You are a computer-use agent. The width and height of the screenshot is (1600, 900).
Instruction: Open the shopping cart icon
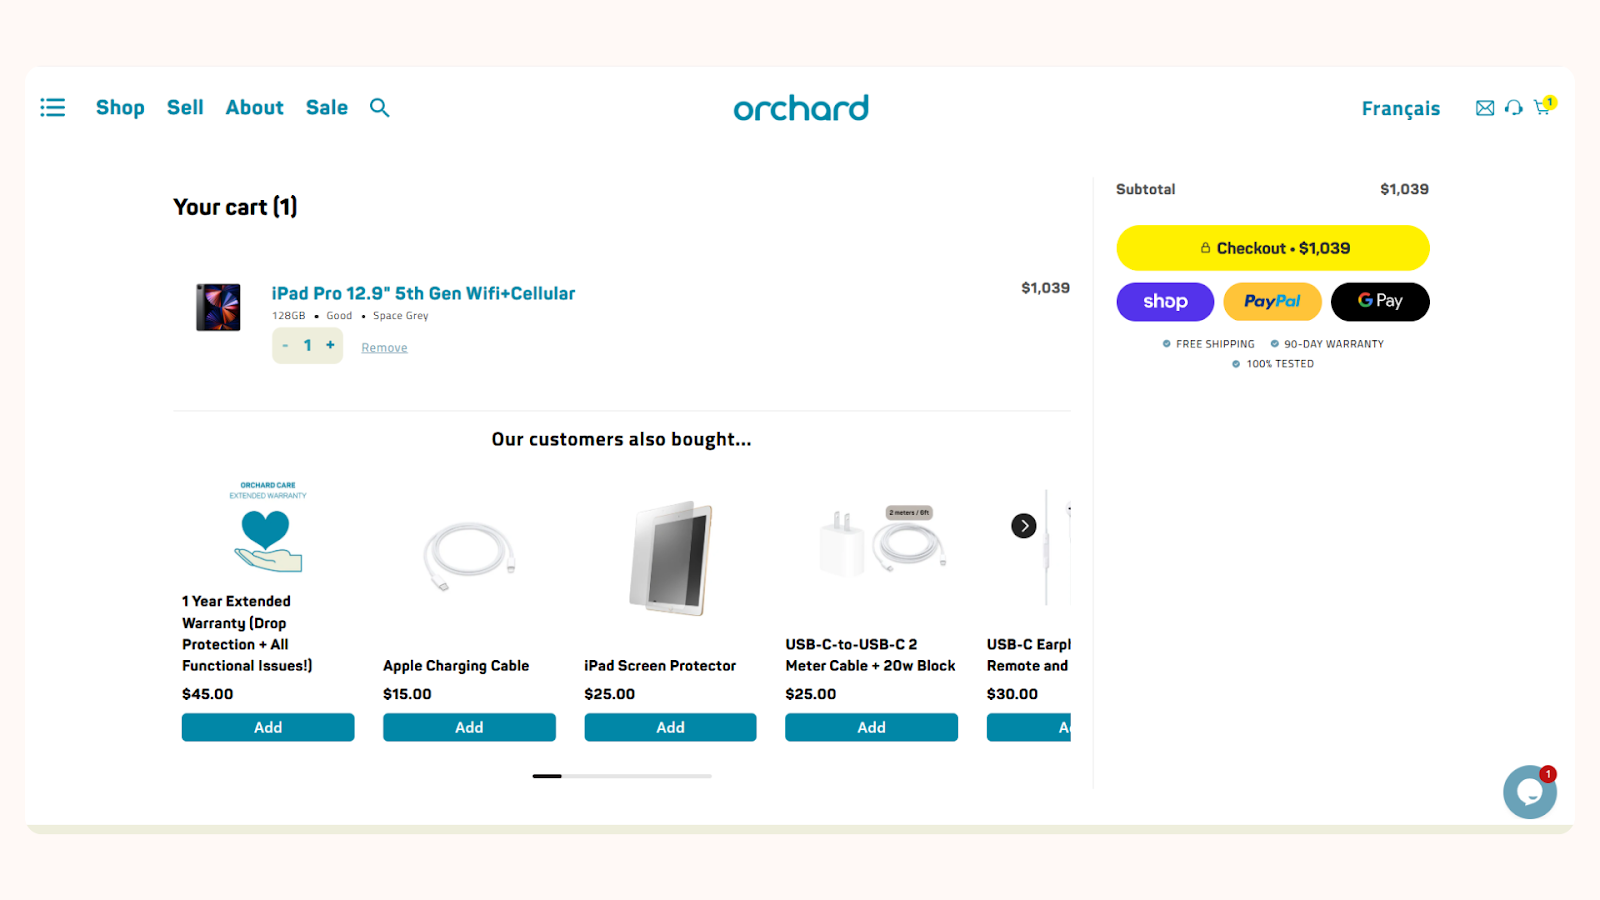point(1541,109)
